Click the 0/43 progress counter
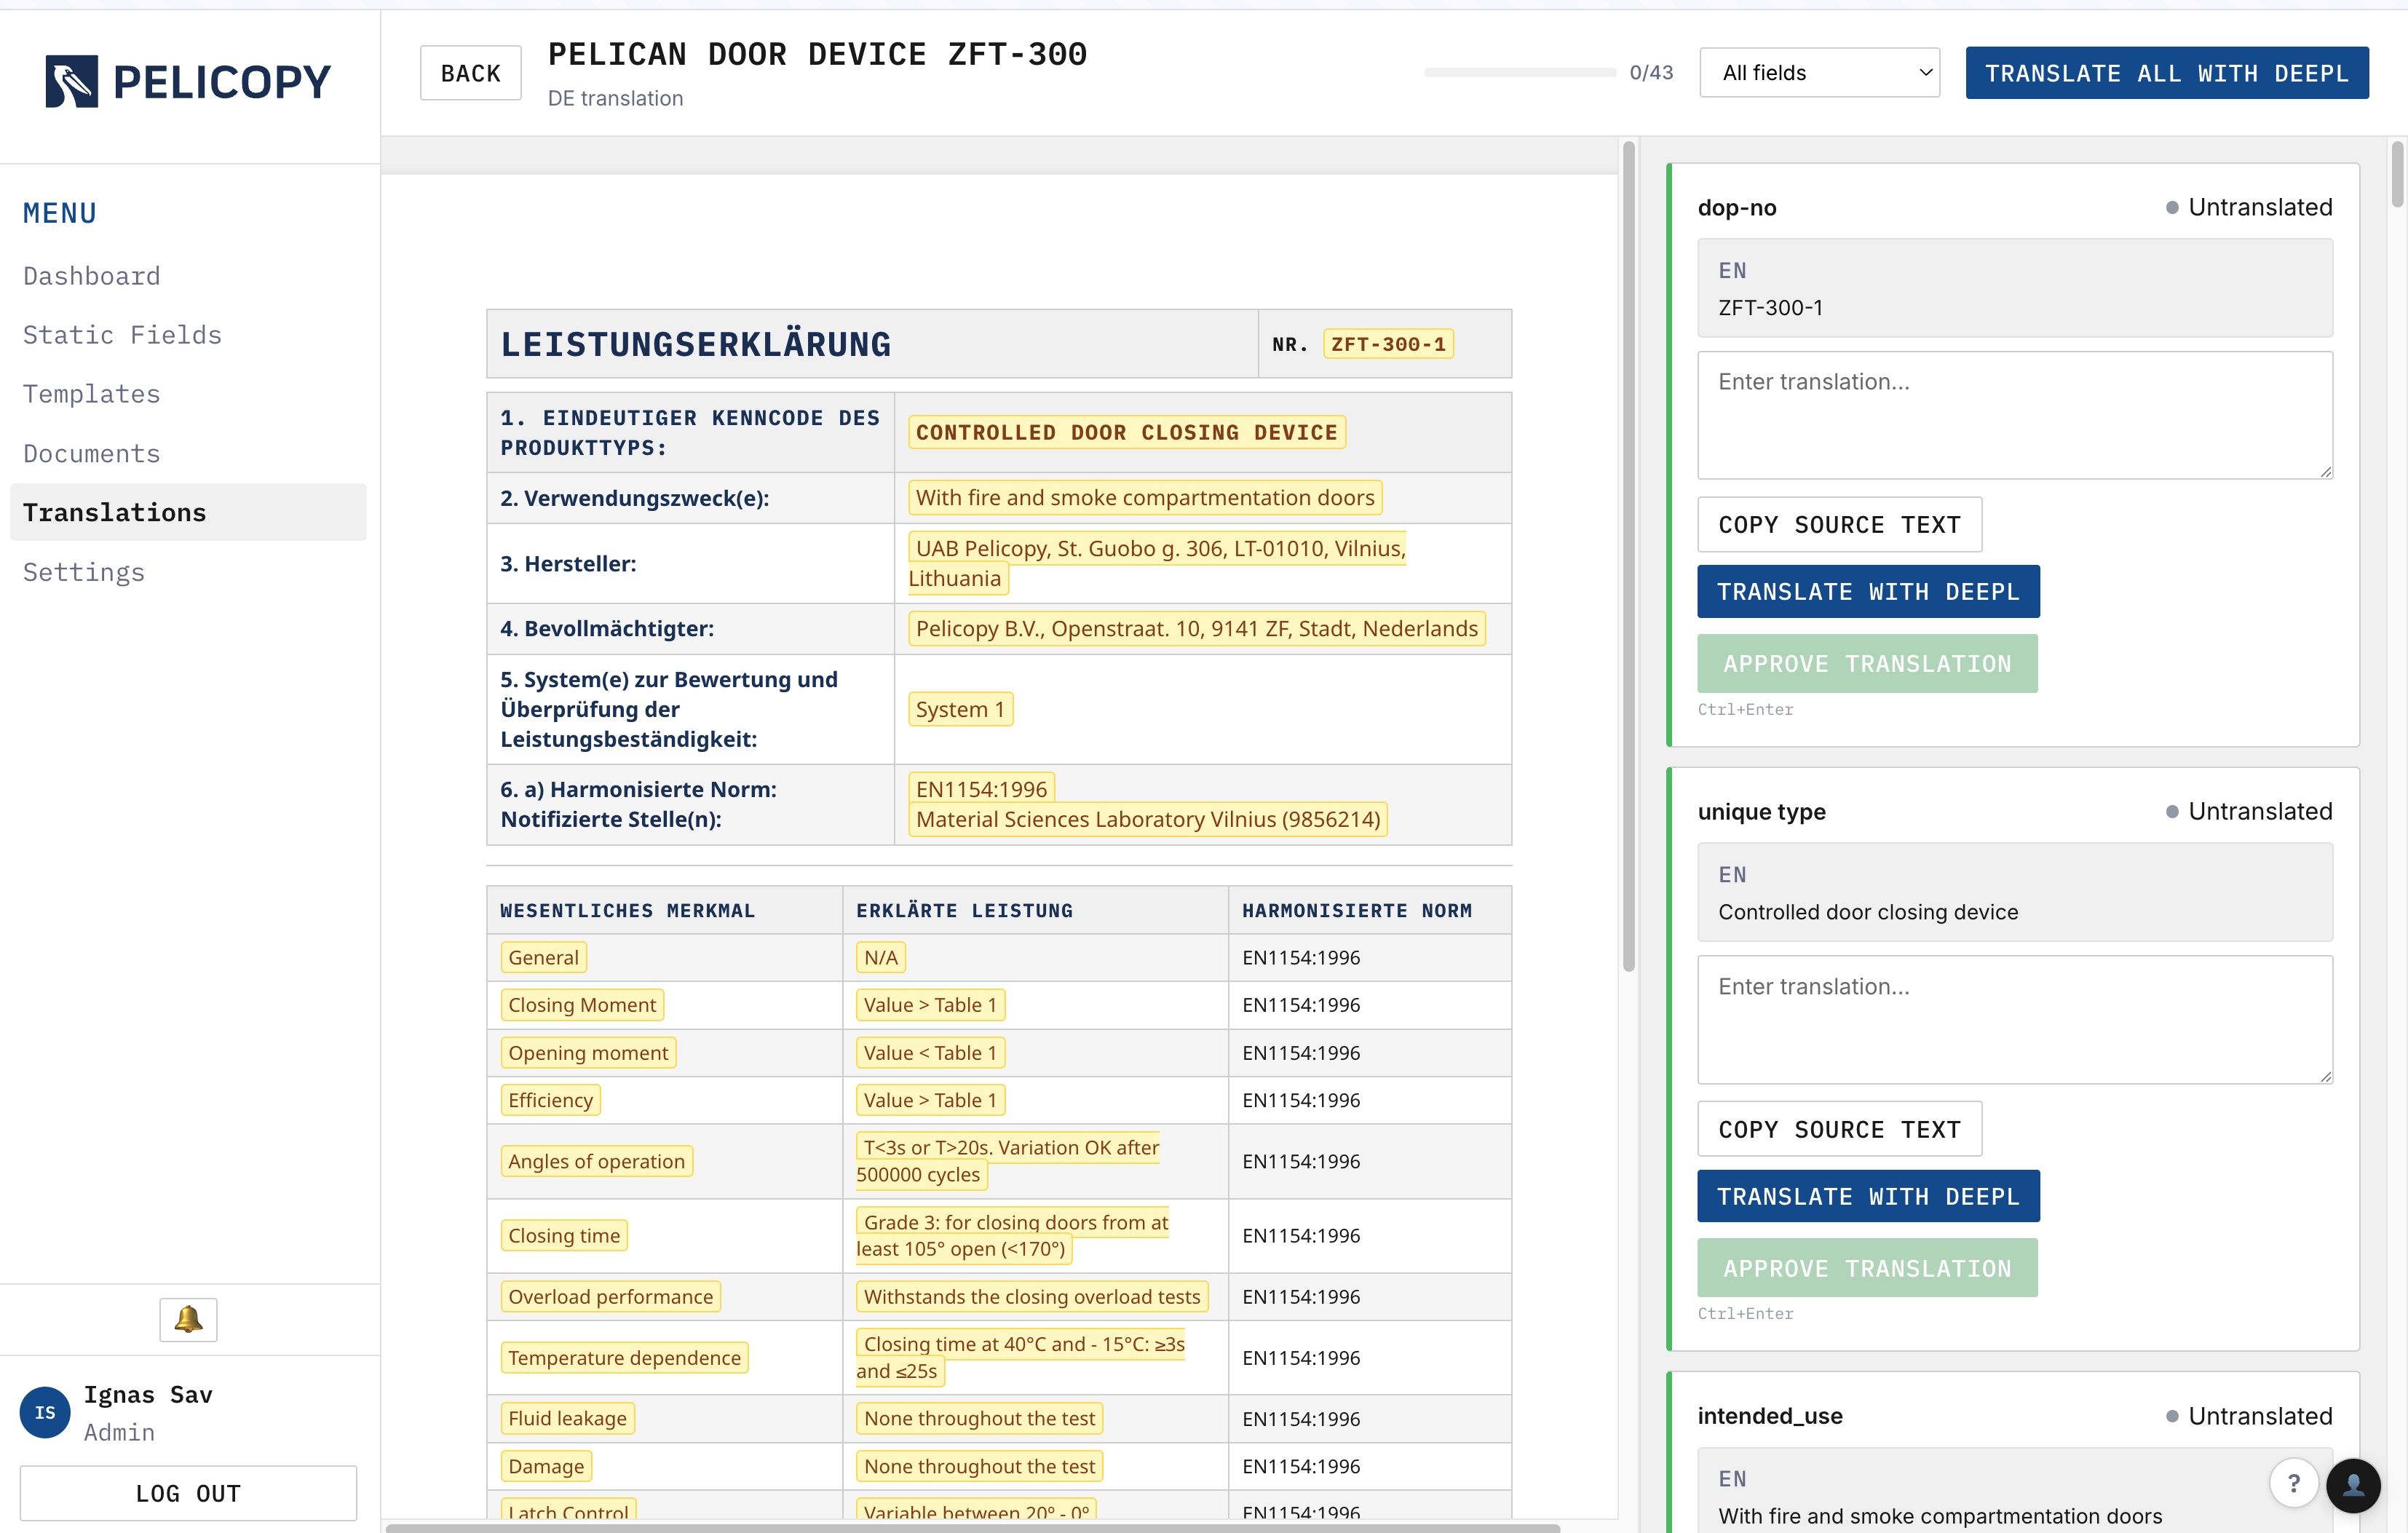 tap(1651, 73)
